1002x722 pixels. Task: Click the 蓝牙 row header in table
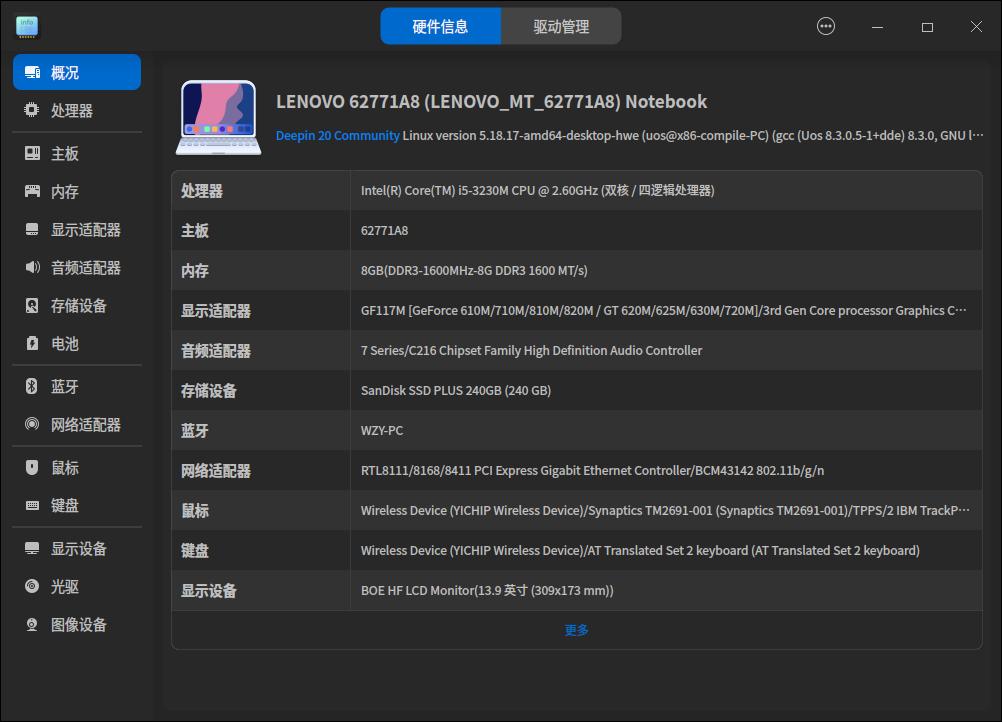click(195, 431)
